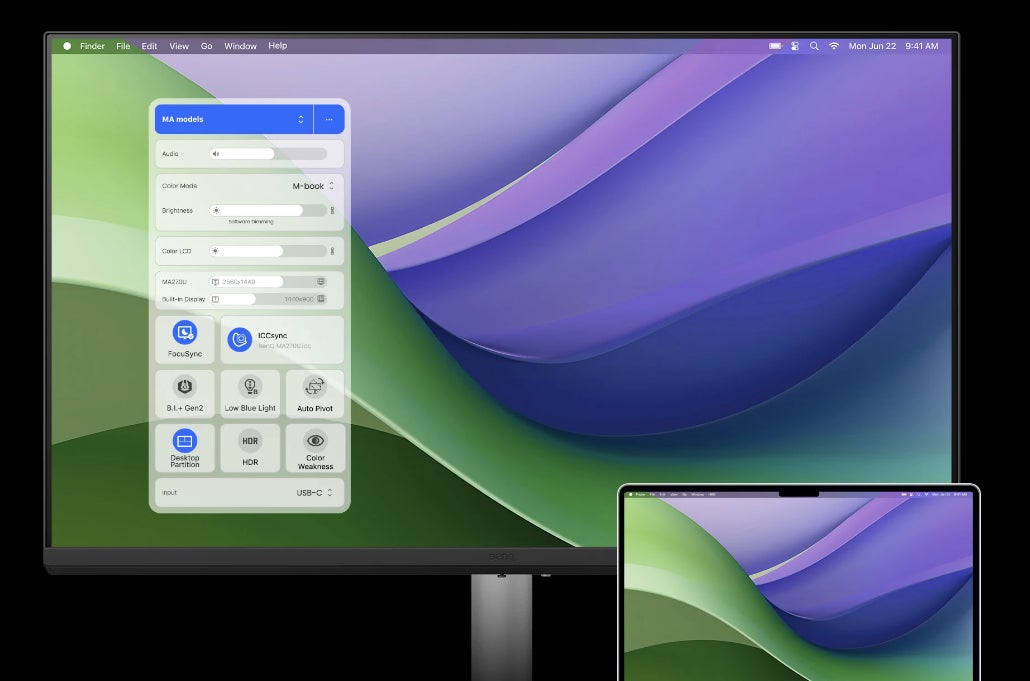
Task: Enable Auto Pivot
Action: pos(315,393)
